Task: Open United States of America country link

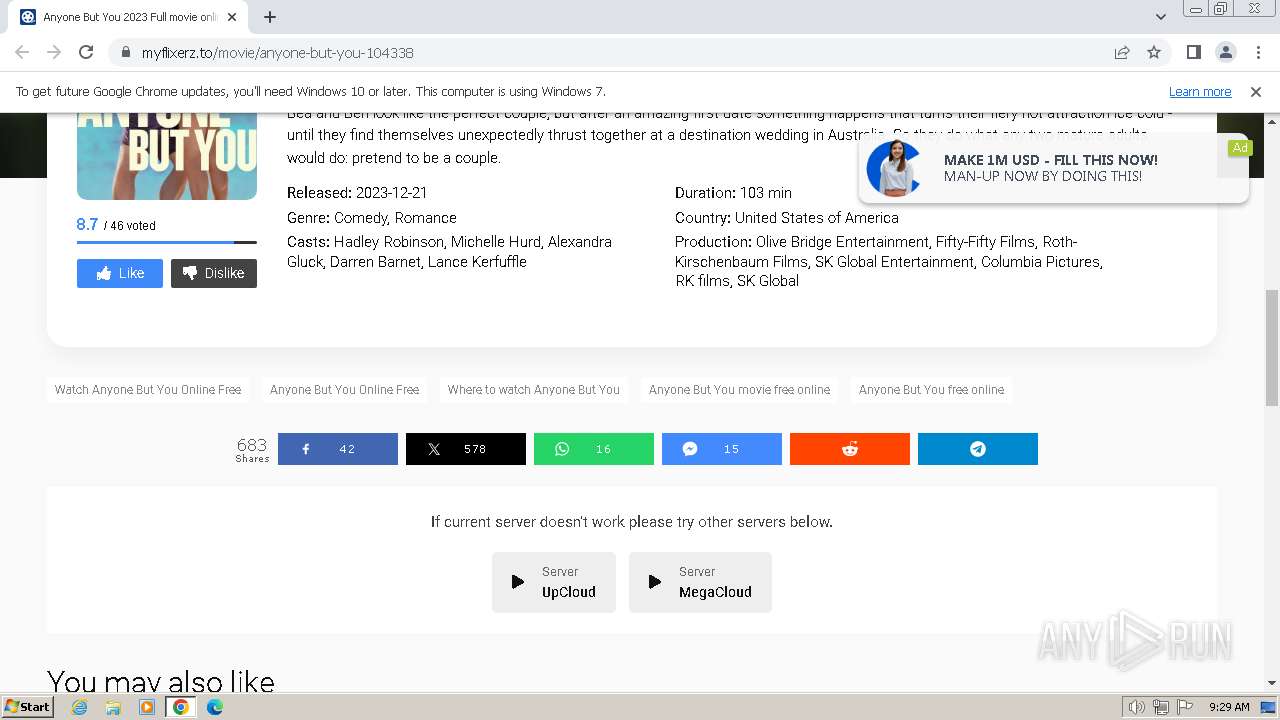Action: [817, 218]
